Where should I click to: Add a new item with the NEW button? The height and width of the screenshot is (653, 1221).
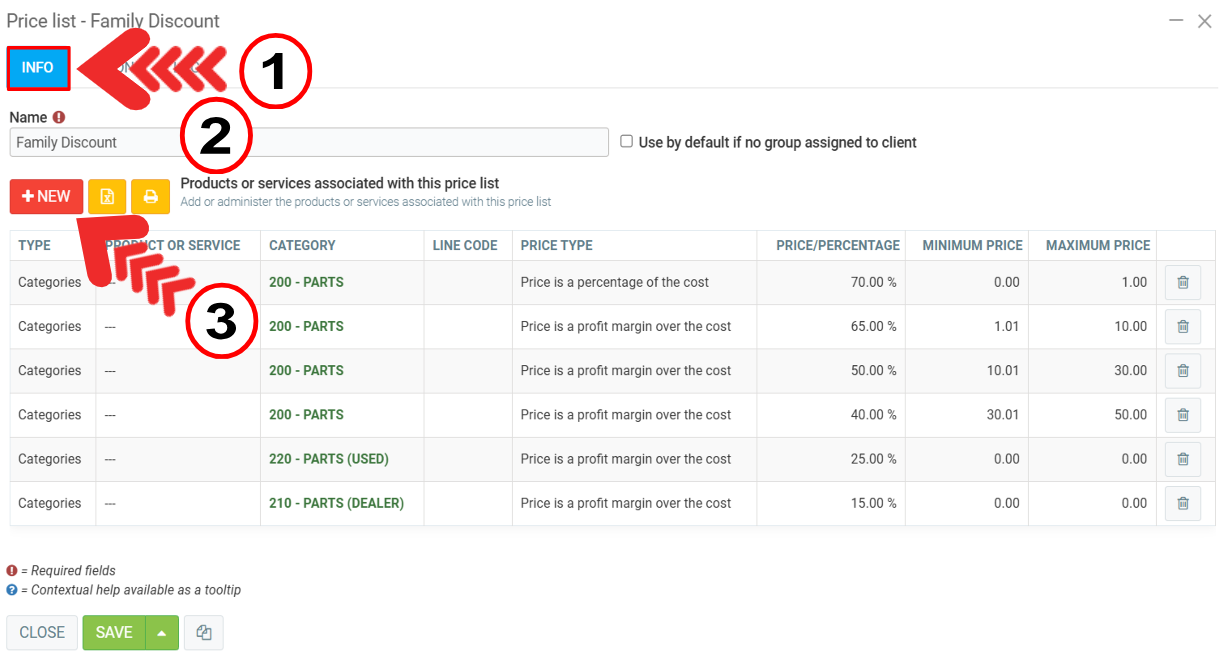coord(46,197)
